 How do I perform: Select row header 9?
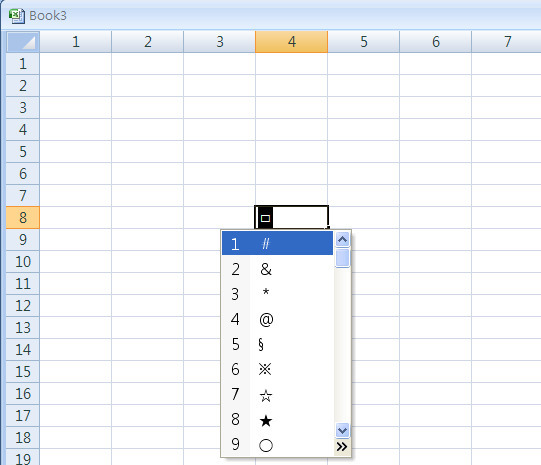pos(23,240)
